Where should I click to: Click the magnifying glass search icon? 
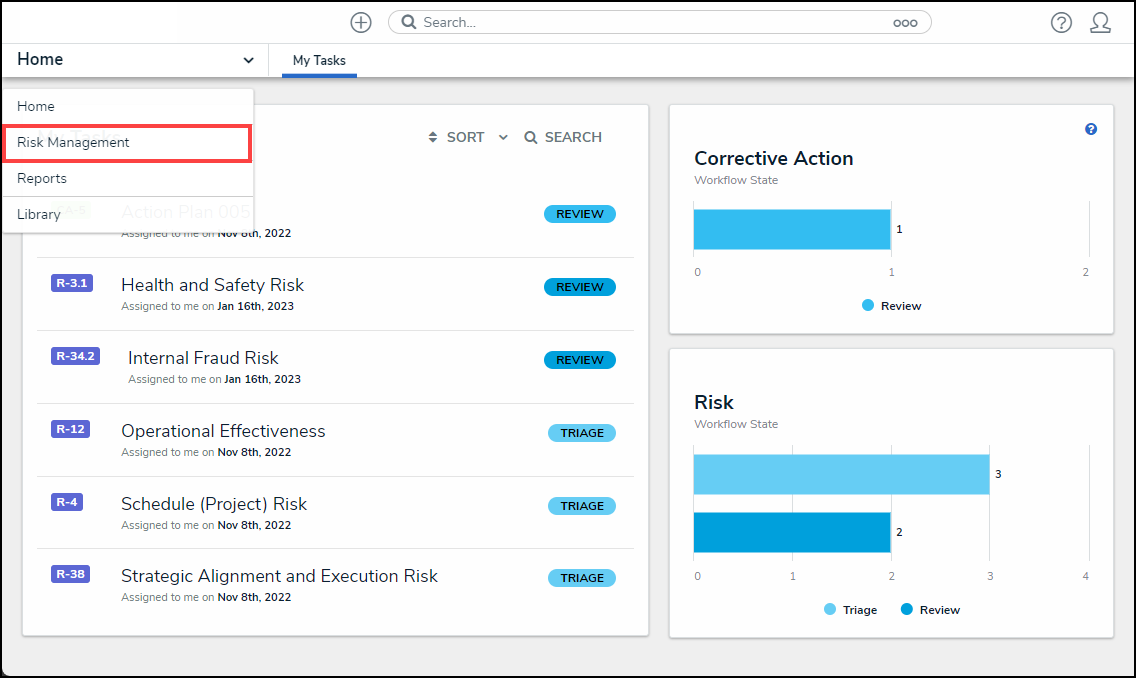[408, 22]
